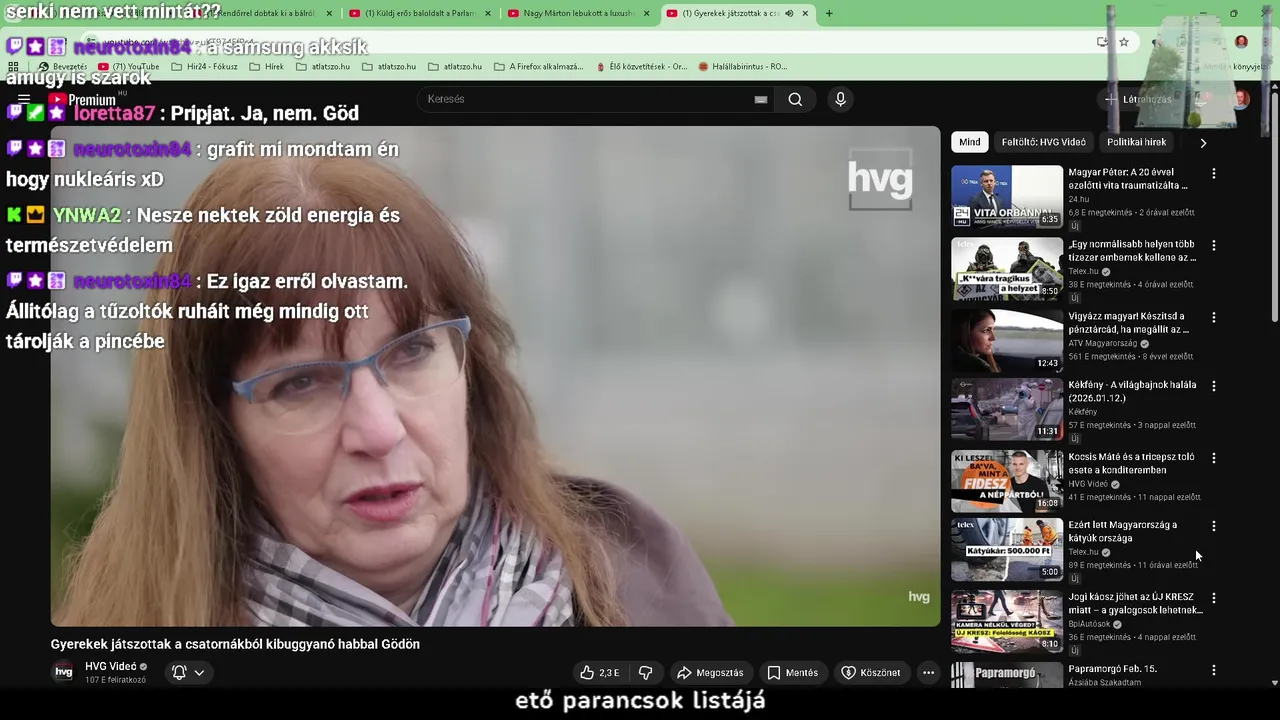Screen dimensions: 1280x720
Task: Open options for Magyar Péter video
Action: click(1214, 173)
